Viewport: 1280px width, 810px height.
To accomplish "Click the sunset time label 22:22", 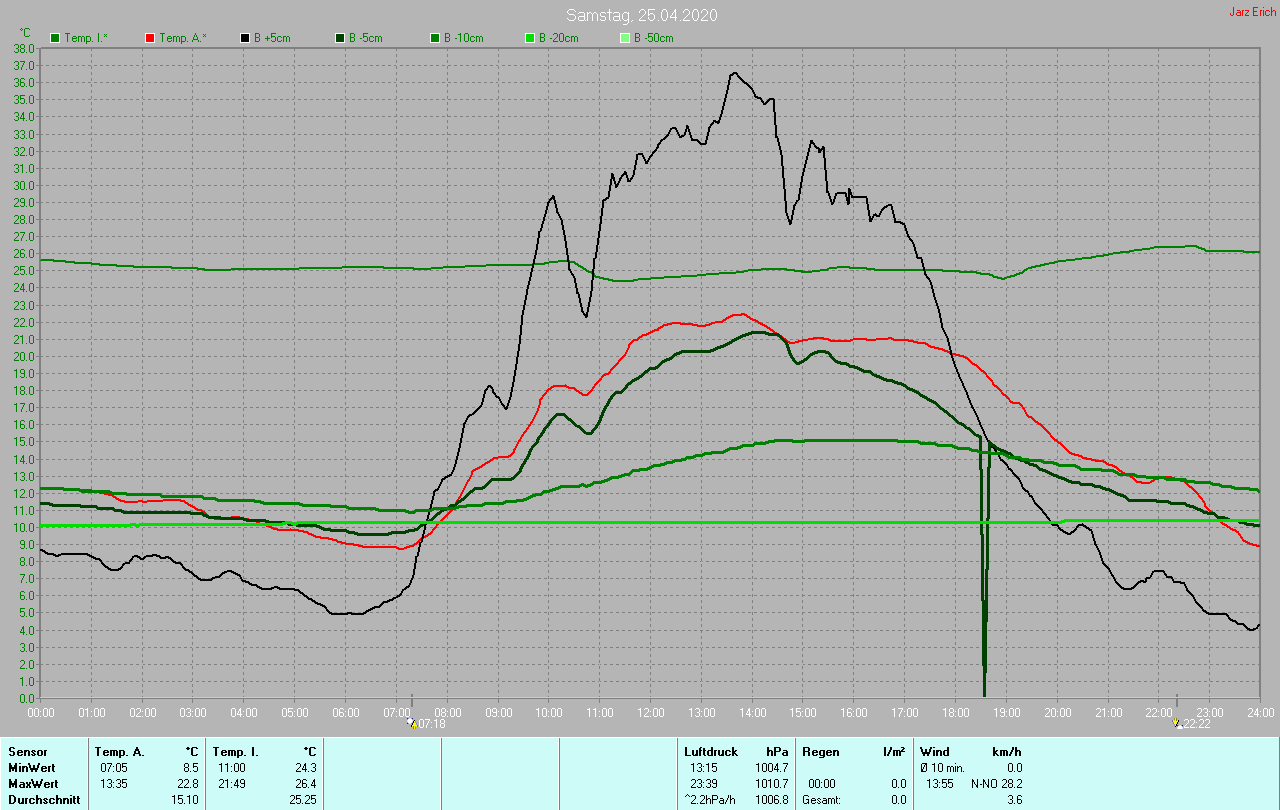I will pos(1196,723).
